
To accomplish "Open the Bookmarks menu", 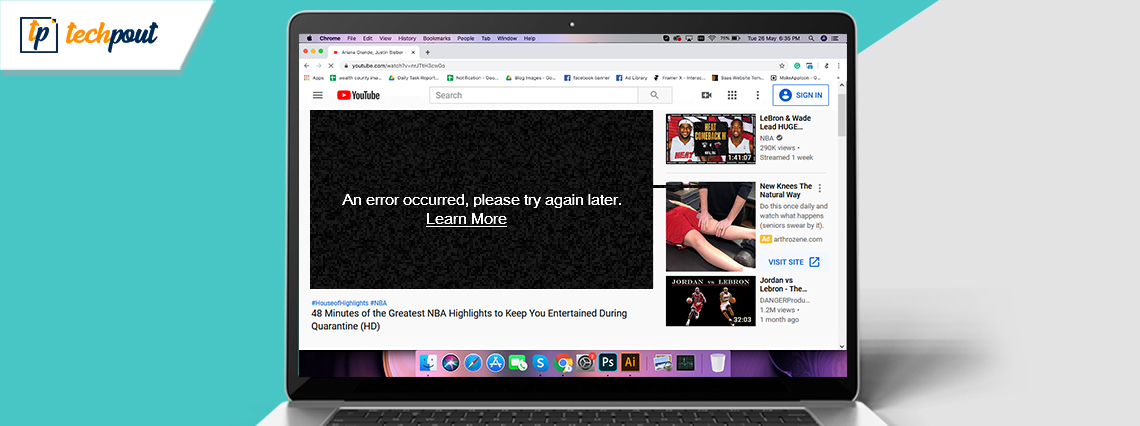I will coord(437,38).
